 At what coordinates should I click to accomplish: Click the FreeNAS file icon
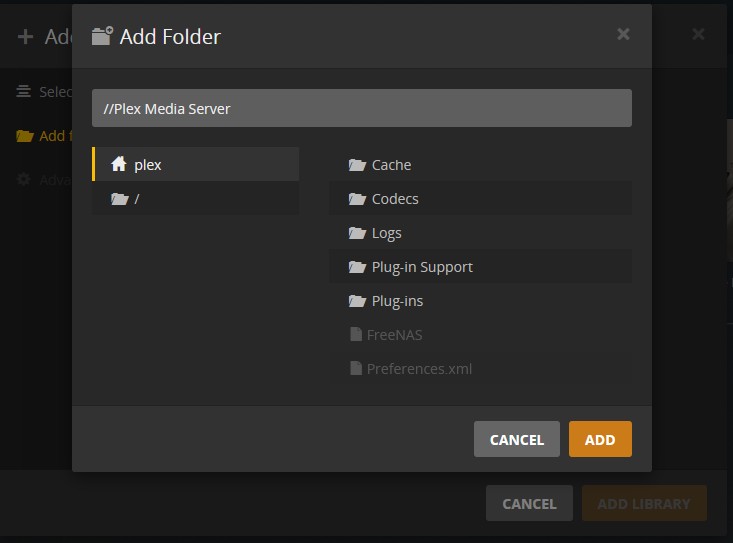tap(356, 334)
